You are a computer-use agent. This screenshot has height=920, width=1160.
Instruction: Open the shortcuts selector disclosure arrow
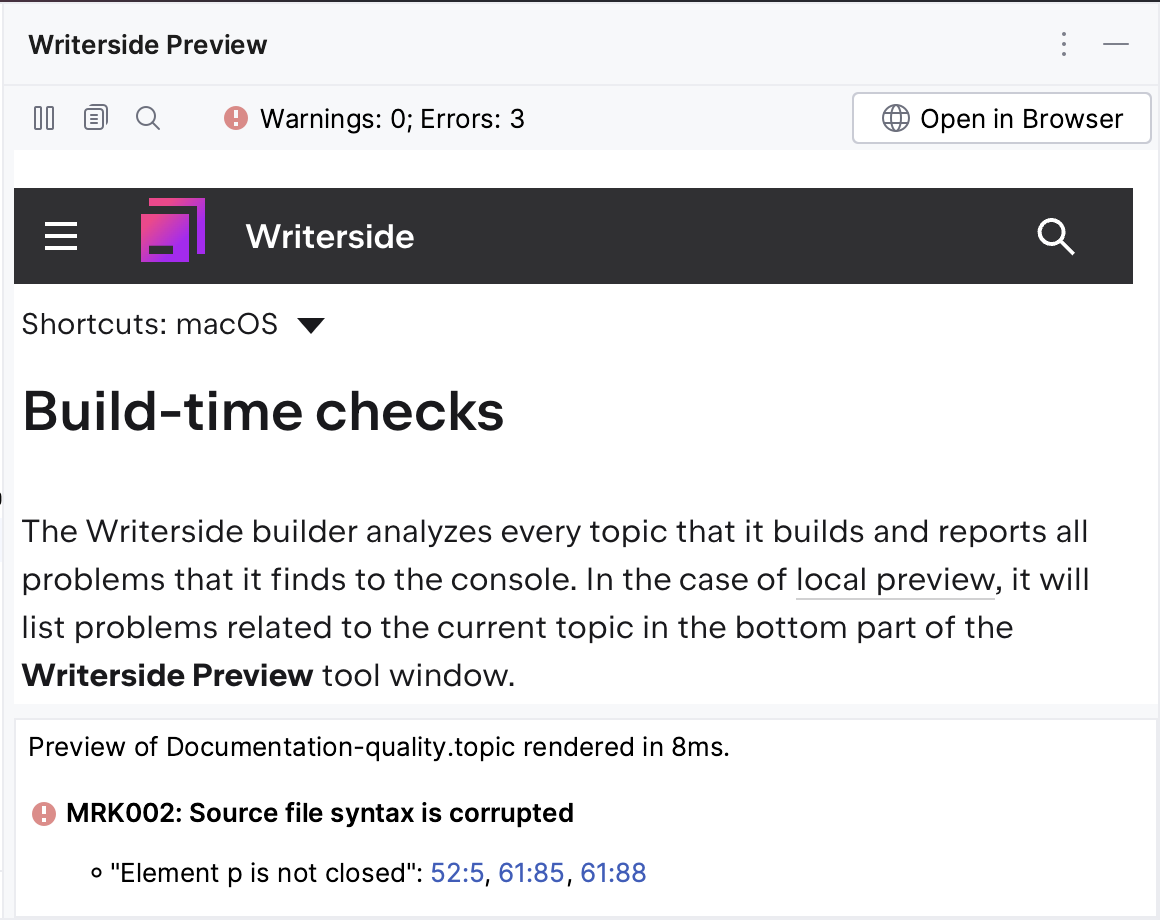tap(311, 324)
